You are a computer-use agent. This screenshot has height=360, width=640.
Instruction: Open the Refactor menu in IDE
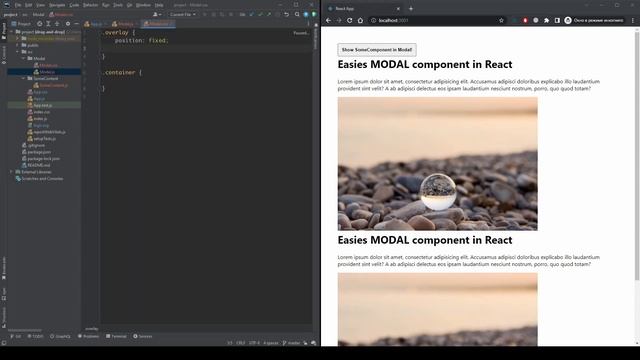click(91, 5)
